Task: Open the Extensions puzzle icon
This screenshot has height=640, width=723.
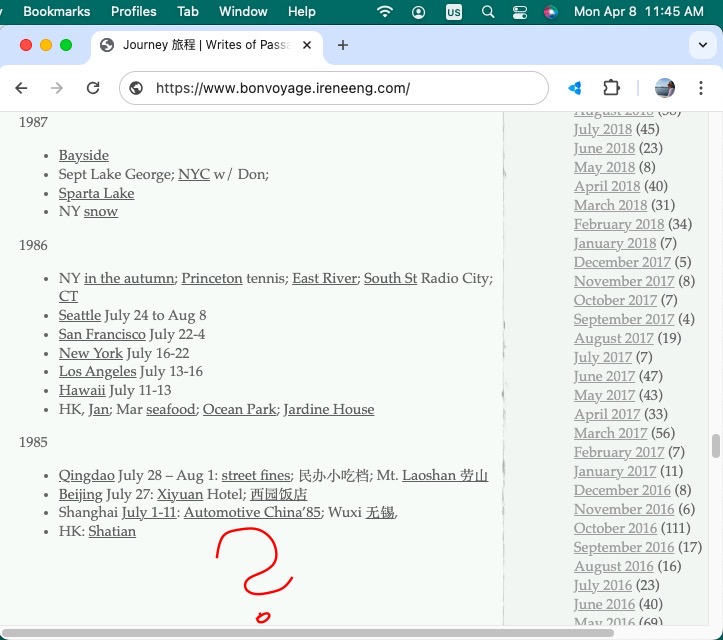Action: click(x=612, y=88)
